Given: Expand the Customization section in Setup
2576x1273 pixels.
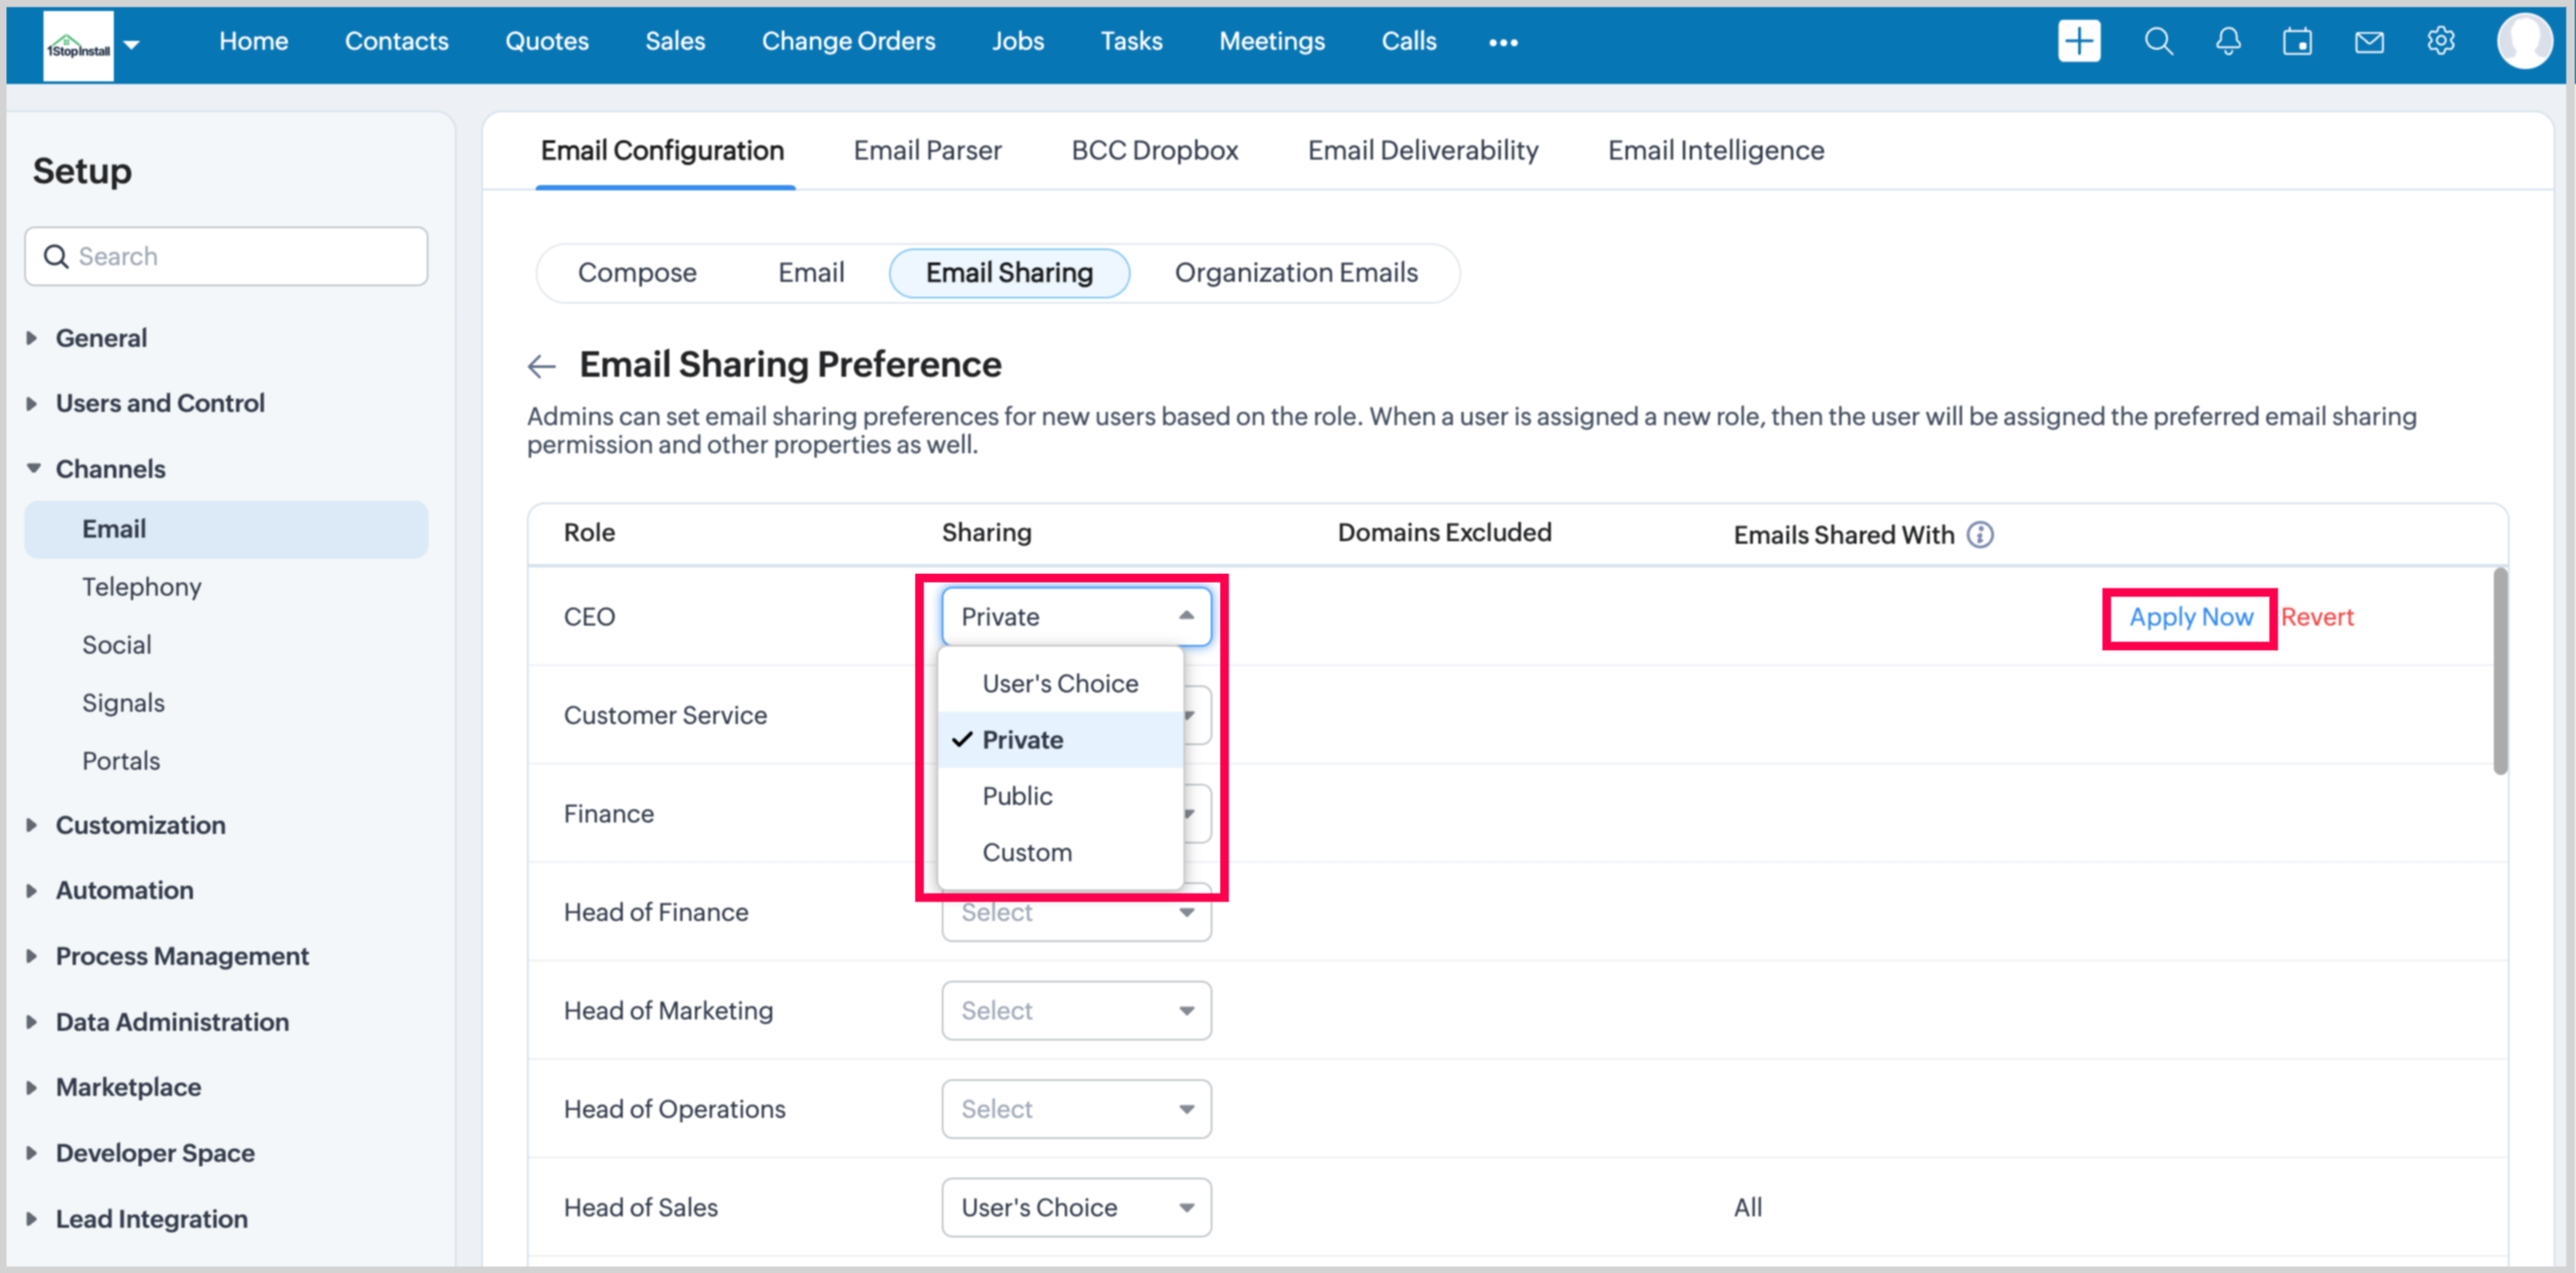Looking at the screenshot, I should [140, 825].
